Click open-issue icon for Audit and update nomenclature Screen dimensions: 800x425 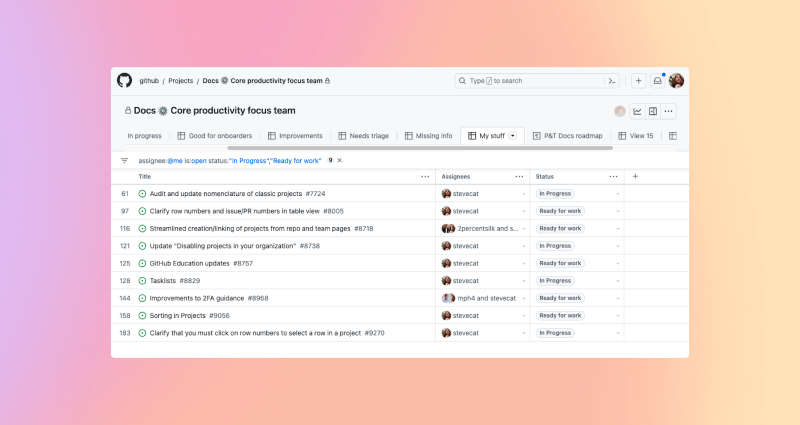(142, 194)
